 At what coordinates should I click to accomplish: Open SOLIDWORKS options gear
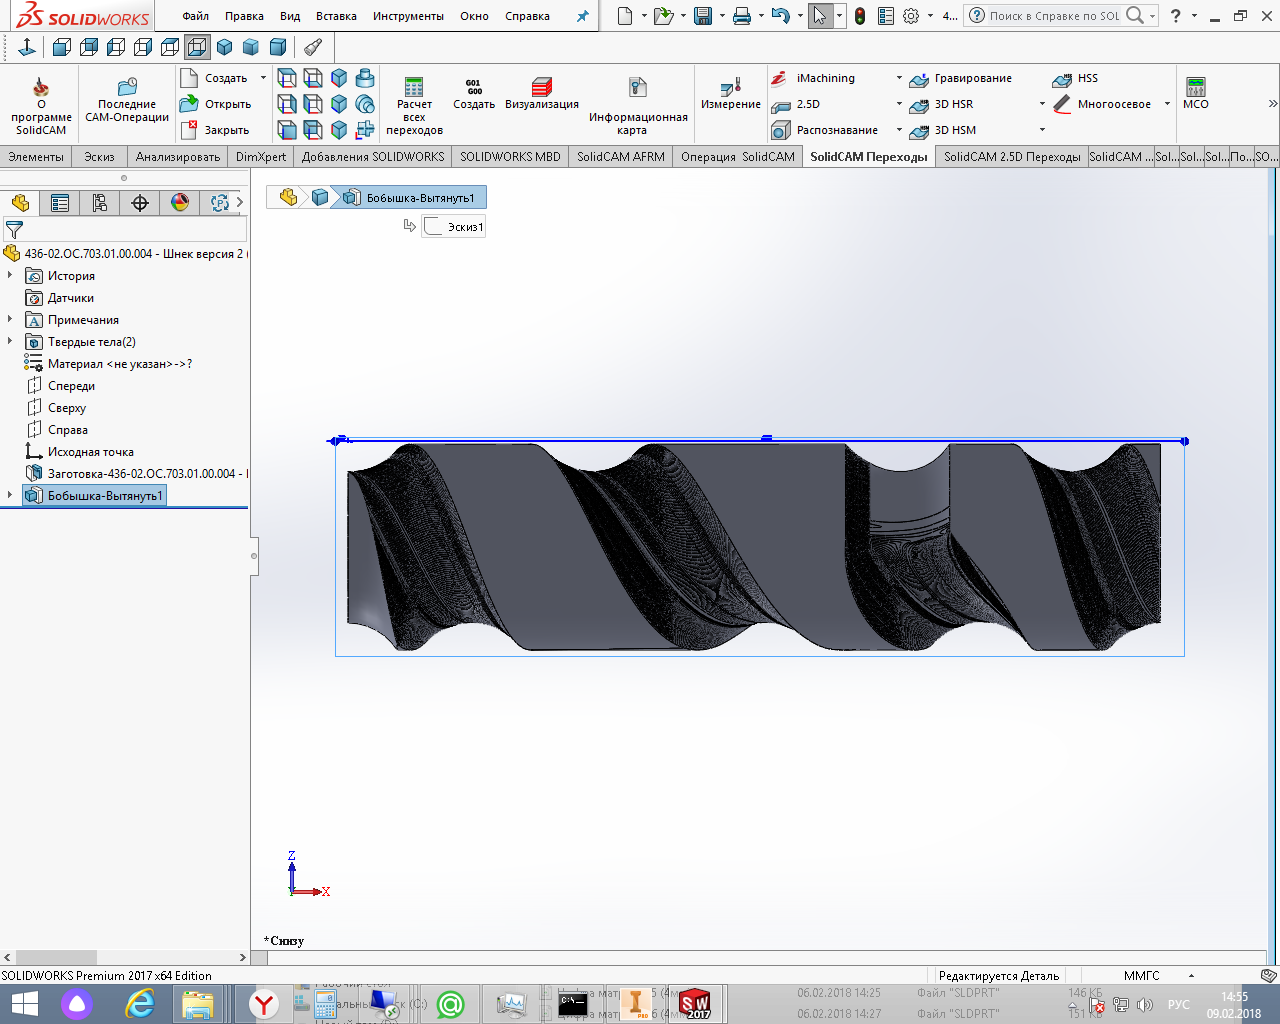(911, 16)
